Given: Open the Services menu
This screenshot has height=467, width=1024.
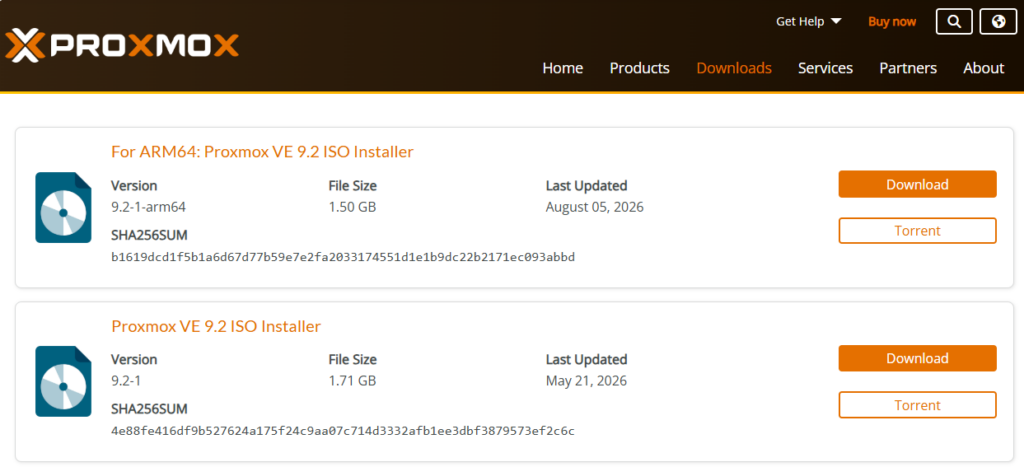Looking at the screenshot, I should tap(825, 68).
